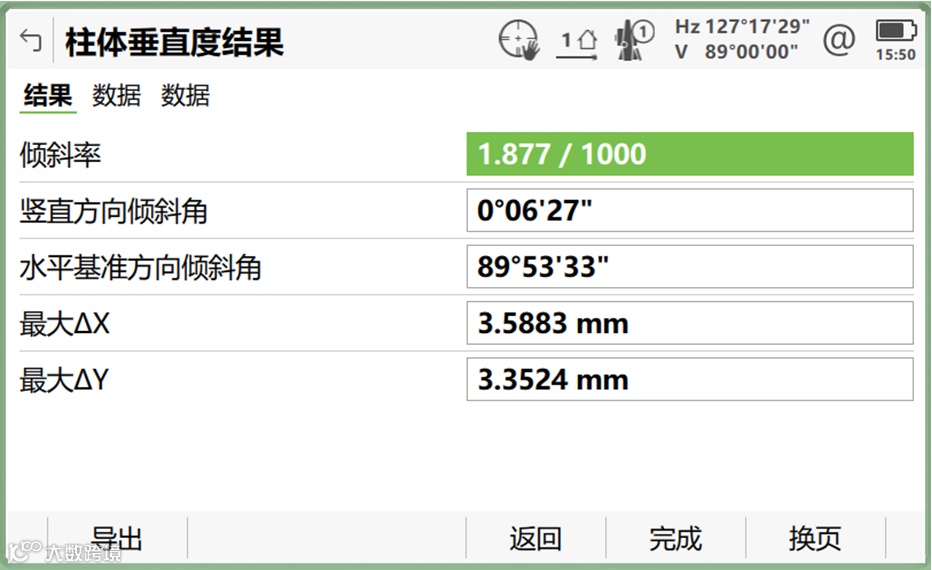Select the 89°53'33" horizontal tilt angle field
The height and width of the screenshot is (570, 932).
click(689, 267)
